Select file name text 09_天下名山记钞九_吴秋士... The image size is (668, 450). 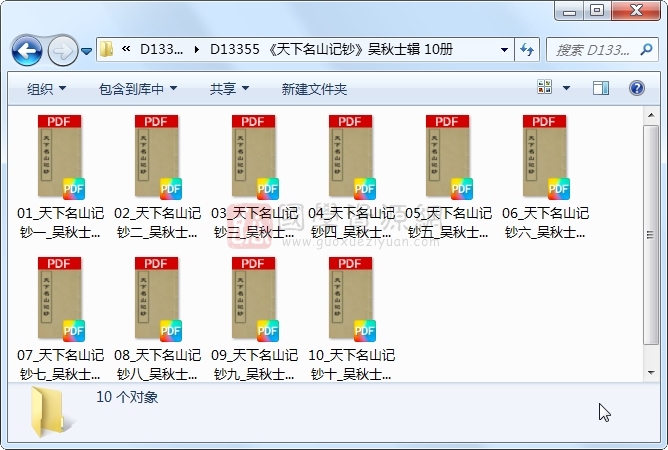tap(255, 364)
